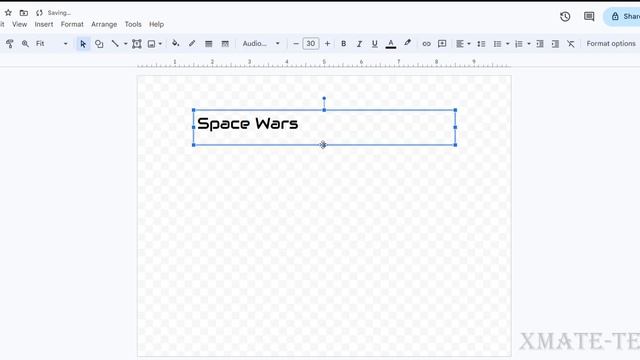The width and height of the screenshot is (640, 360).
Task: Decrease font size with minus button
Action: coord(296,44)
